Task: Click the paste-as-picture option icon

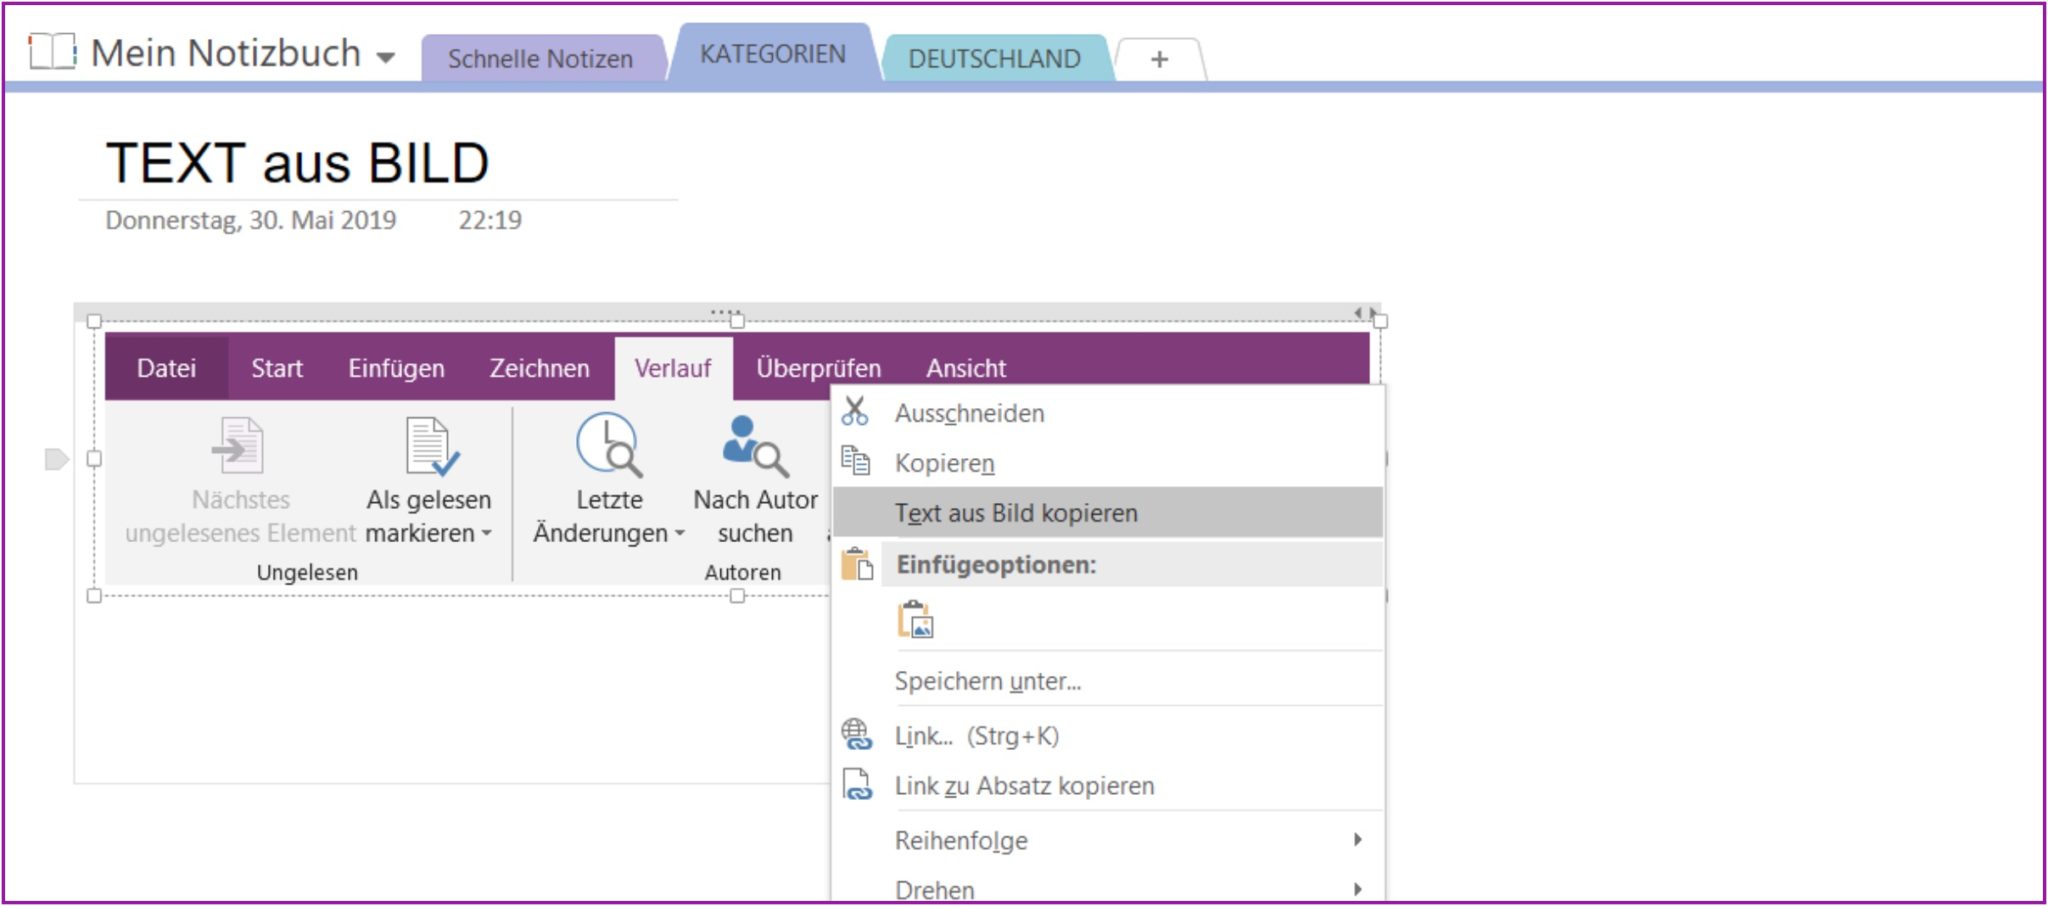Action: point(915,619)
